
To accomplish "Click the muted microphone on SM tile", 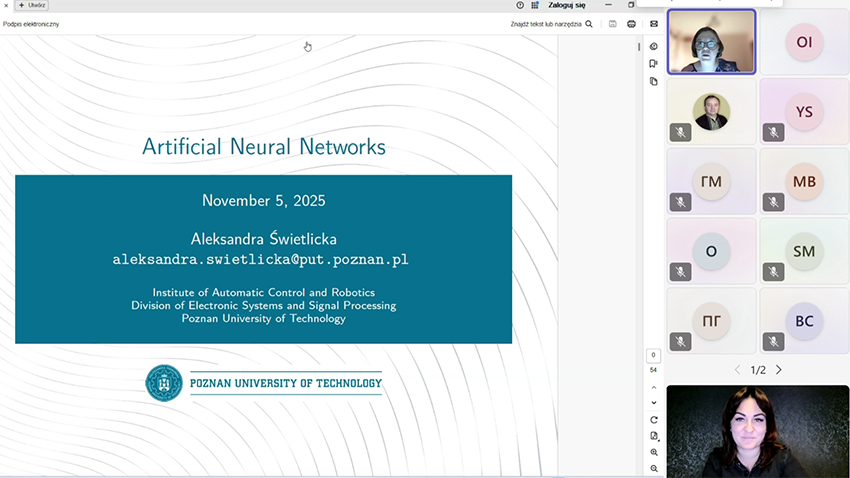I will pos(773,272).
